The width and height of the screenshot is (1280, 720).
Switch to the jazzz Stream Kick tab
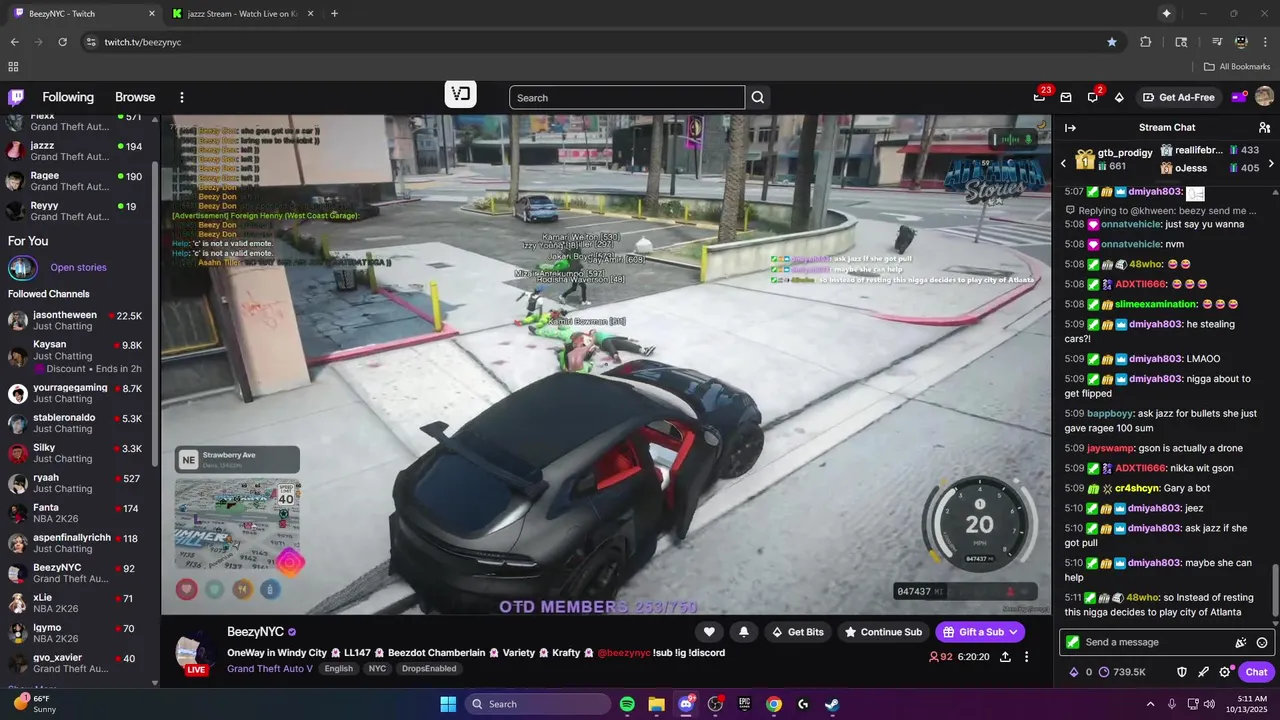point(243,14)
